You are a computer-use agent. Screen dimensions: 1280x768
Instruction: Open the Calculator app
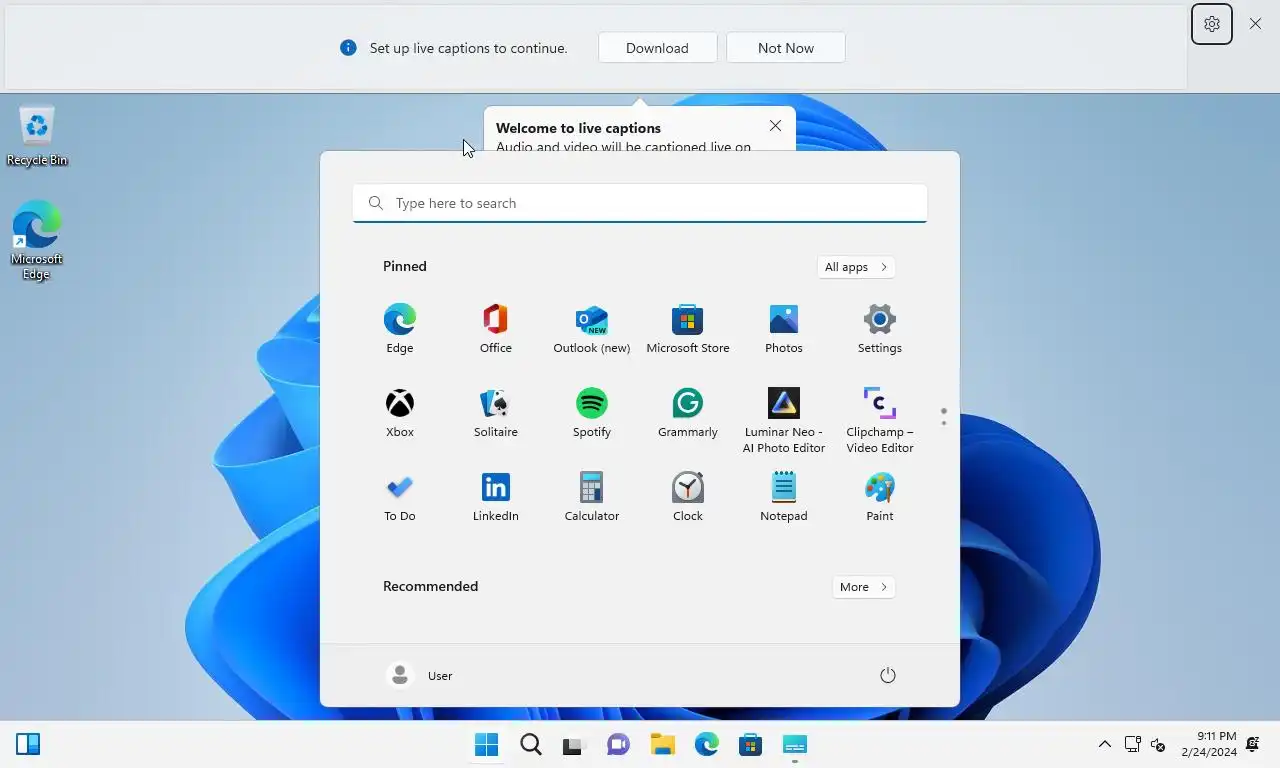(591, 497)
